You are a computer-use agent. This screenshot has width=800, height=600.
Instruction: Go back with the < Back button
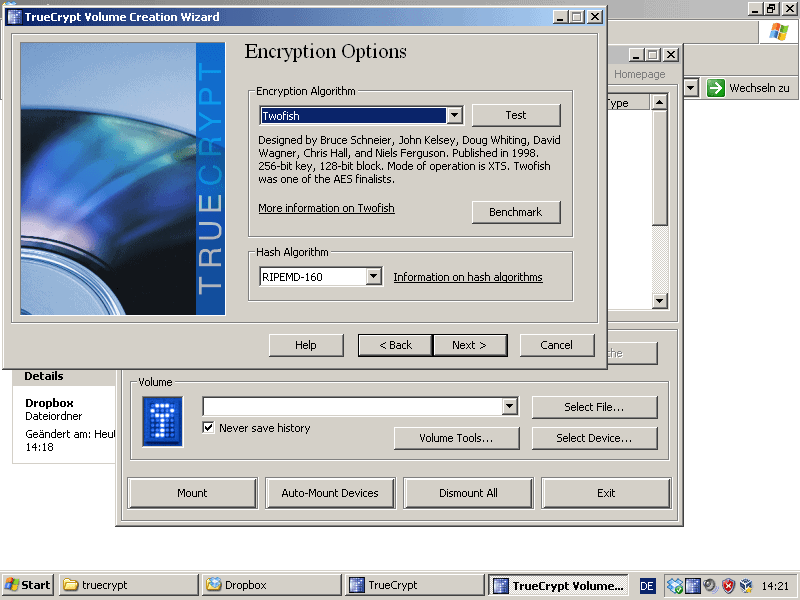click(x=395, y=345)
